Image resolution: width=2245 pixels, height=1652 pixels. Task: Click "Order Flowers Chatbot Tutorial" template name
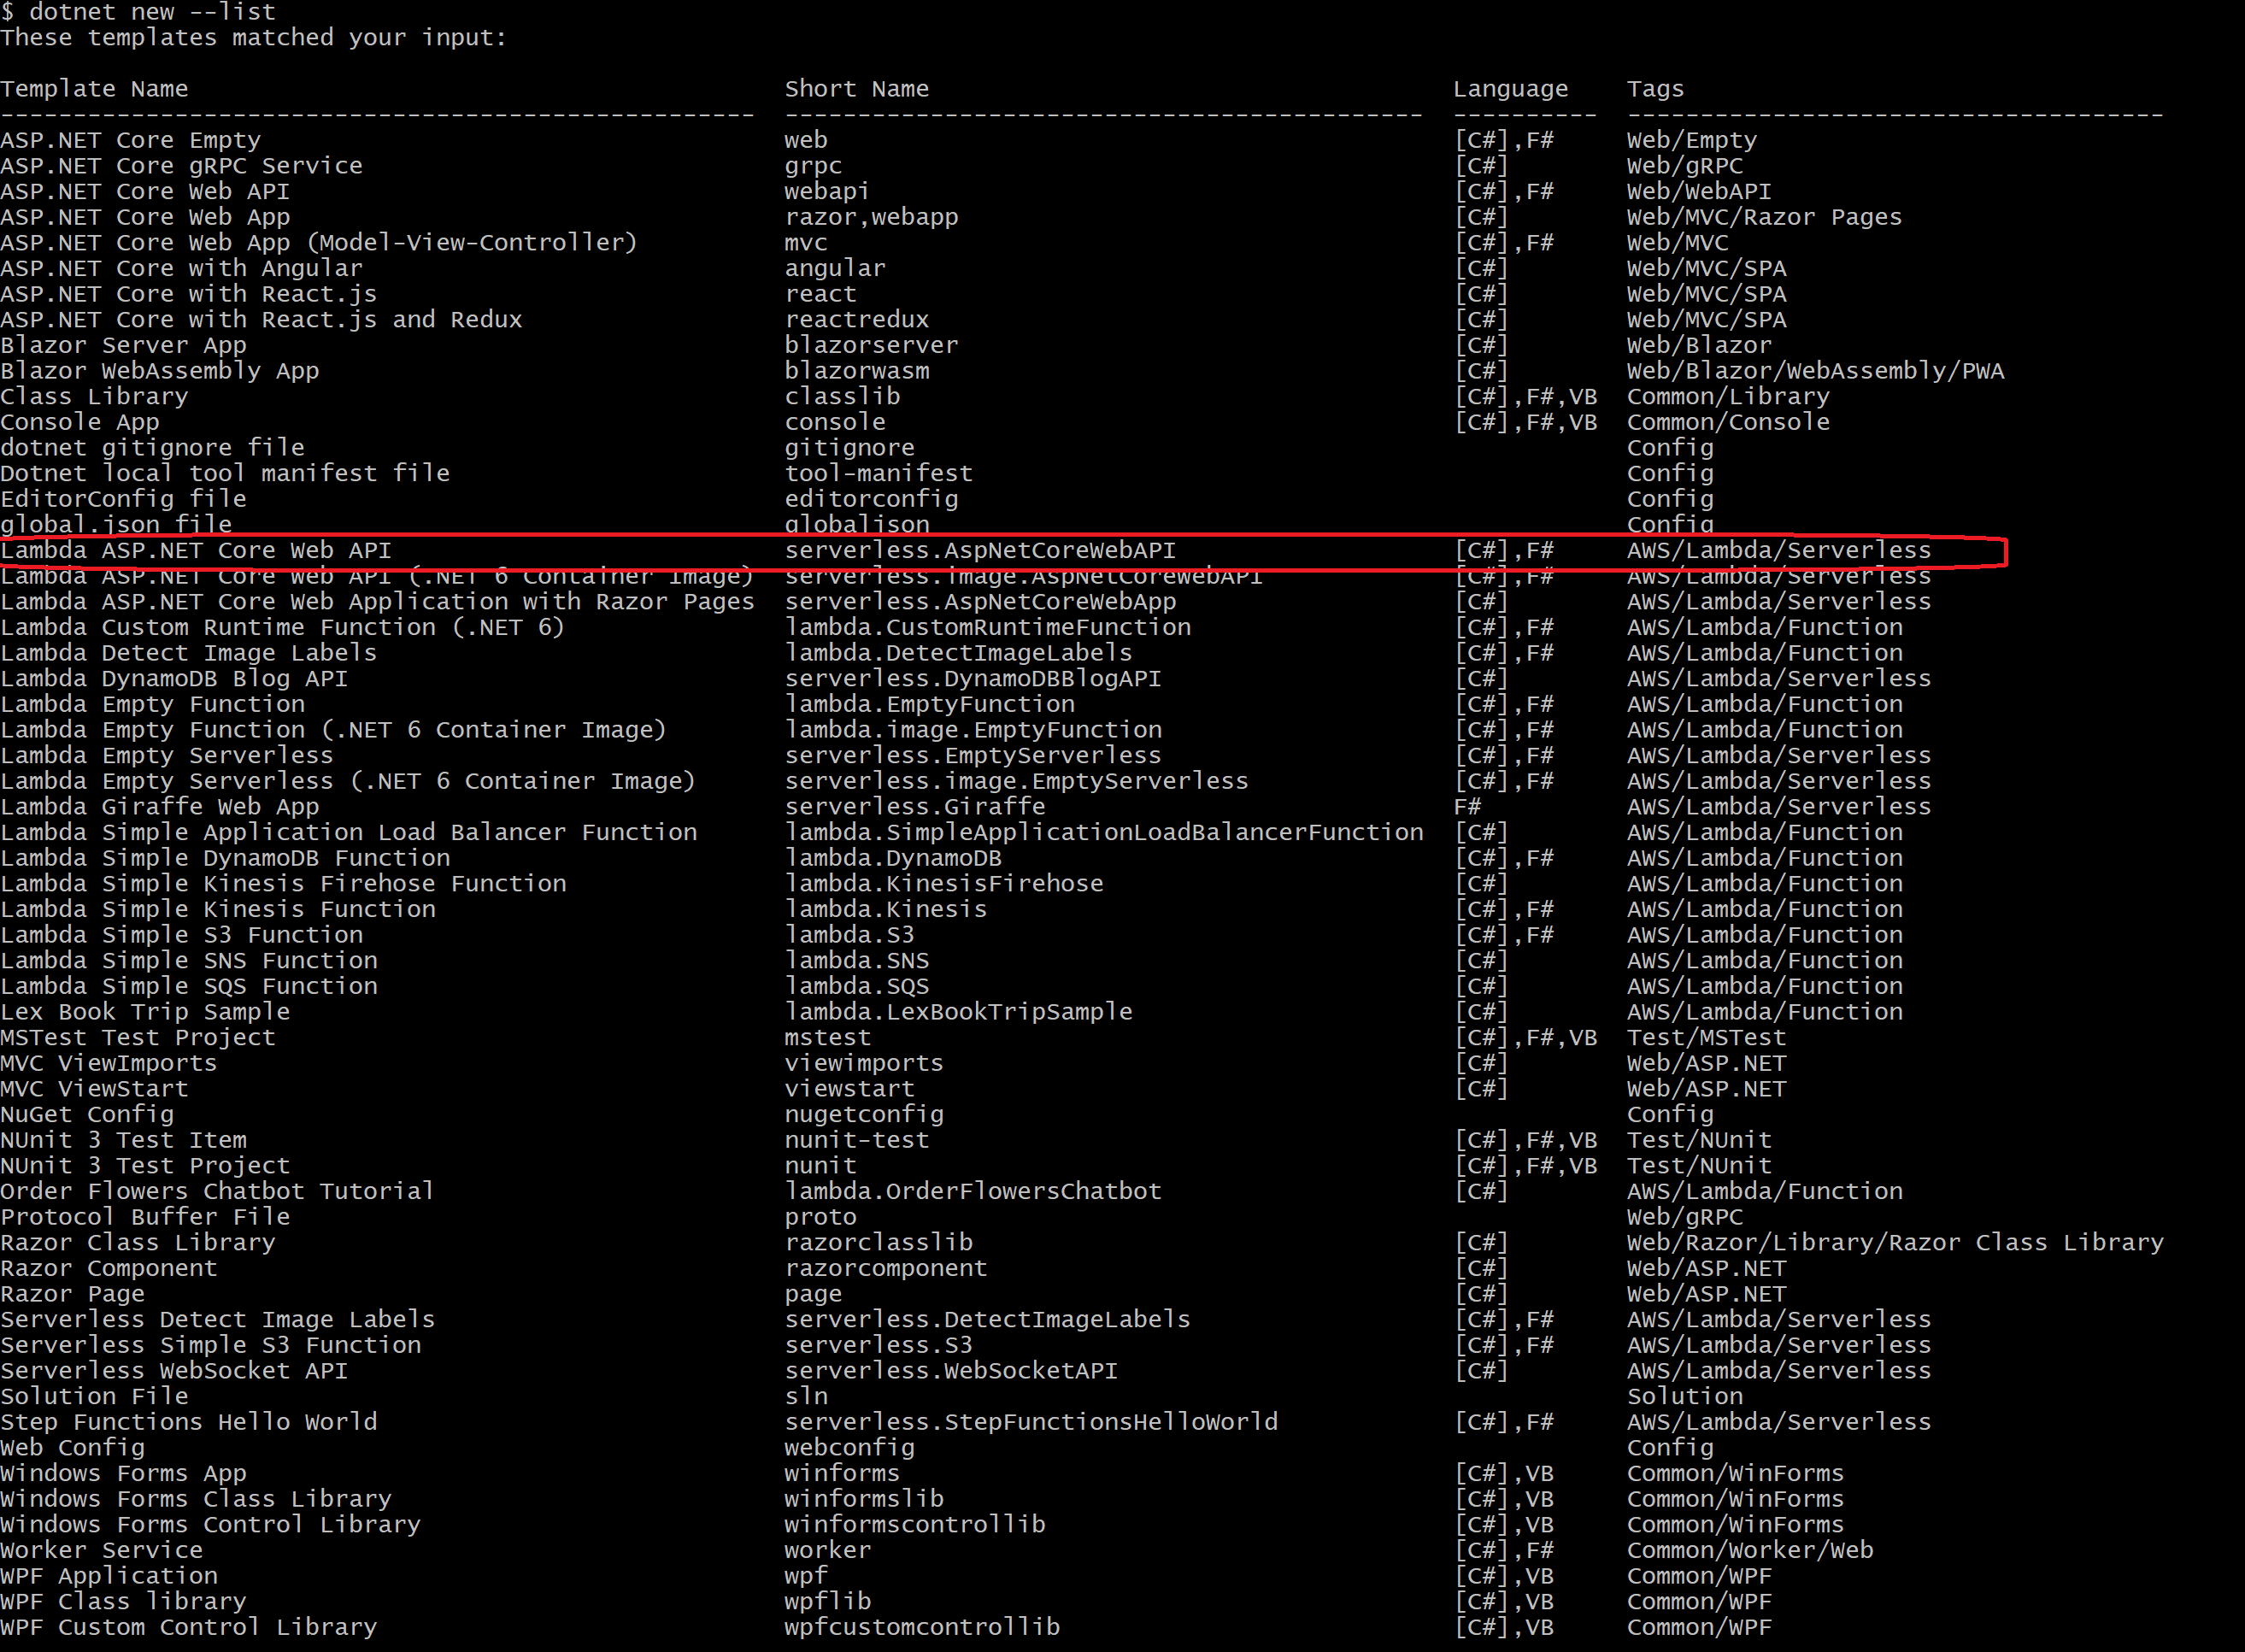tap(217, 1192)
